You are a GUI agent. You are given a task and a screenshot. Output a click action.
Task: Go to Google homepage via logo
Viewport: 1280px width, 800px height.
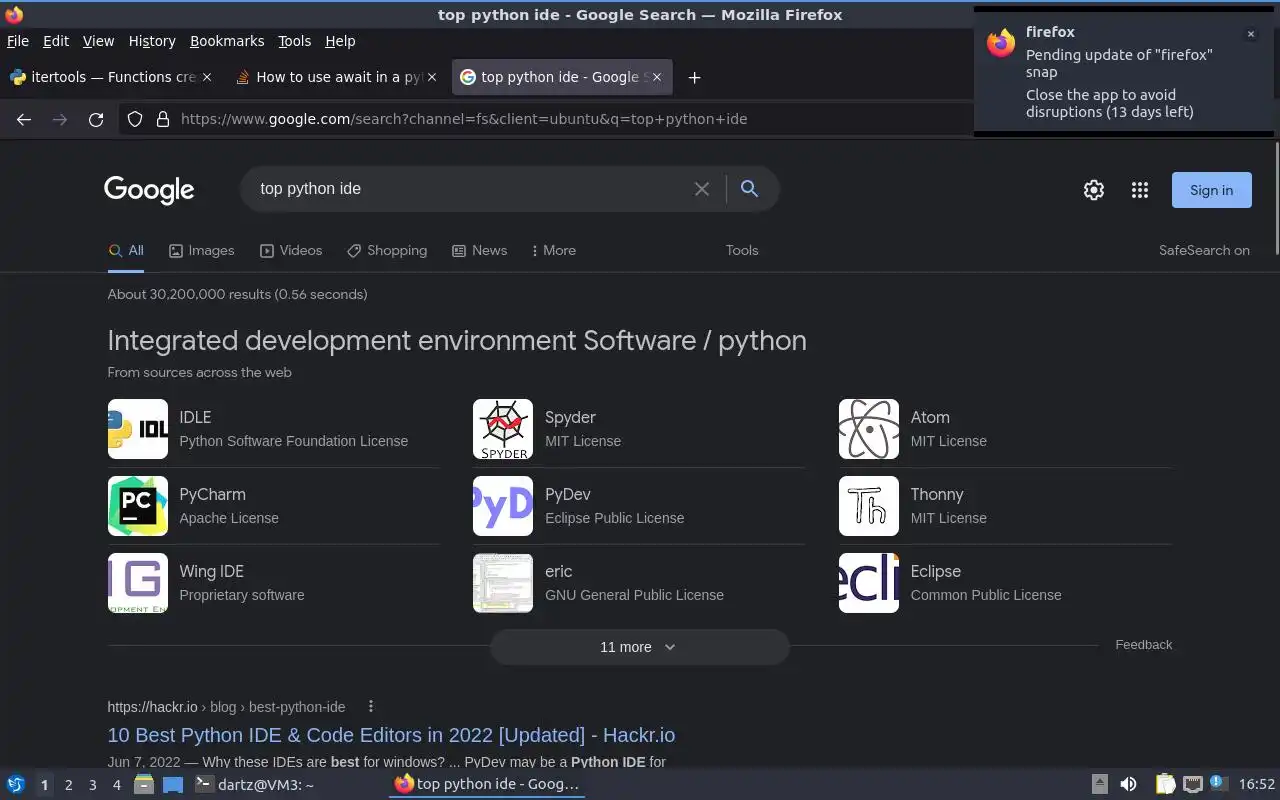[x=149, y=190]
